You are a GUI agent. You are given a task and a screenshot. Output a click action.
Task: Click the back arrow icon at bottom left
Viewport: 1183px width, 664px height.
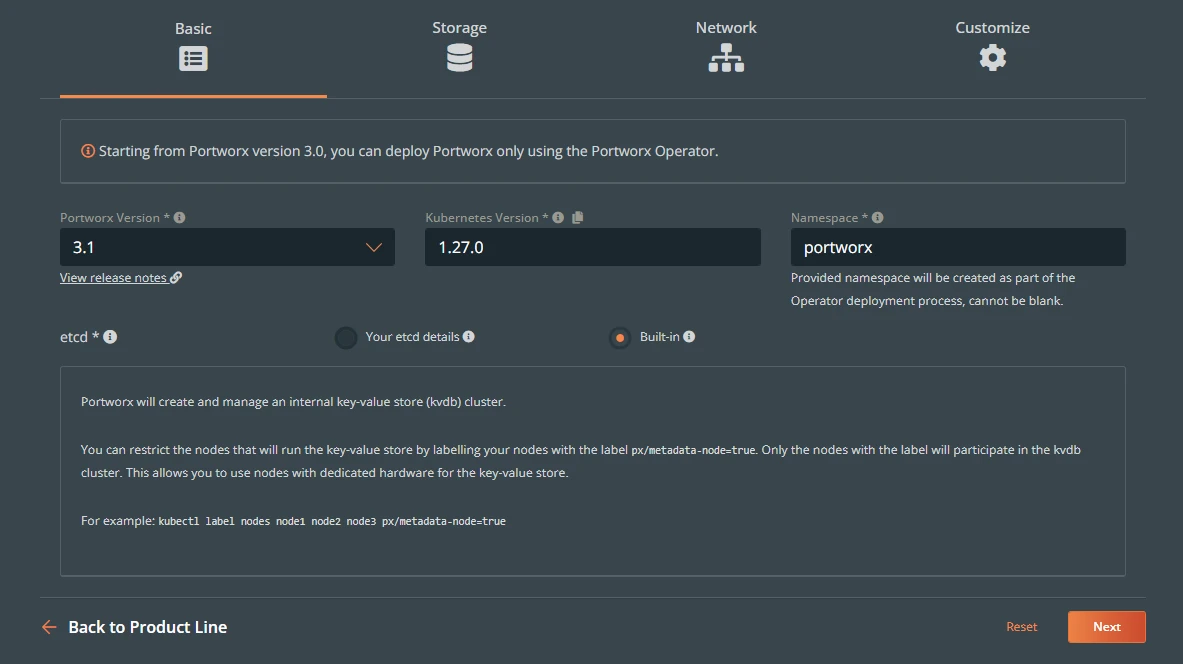[49, 627]
